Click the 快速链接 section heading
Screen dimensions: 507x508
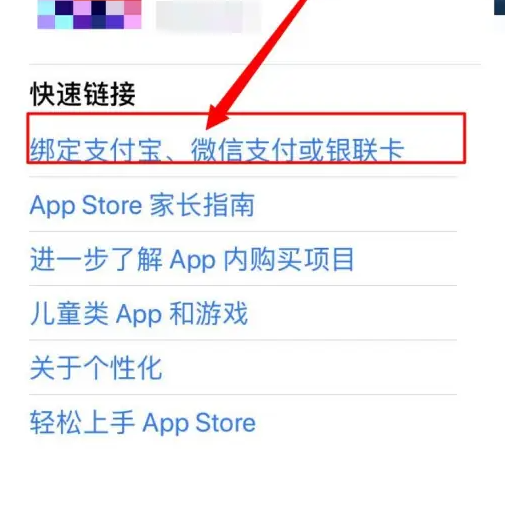[x=83, y=94]
